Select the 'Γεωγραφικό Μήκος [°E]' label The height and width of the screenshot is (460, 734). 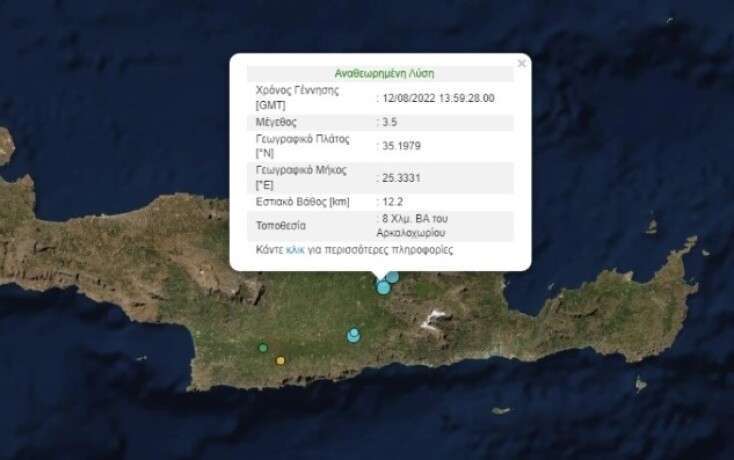coord(301,178)
